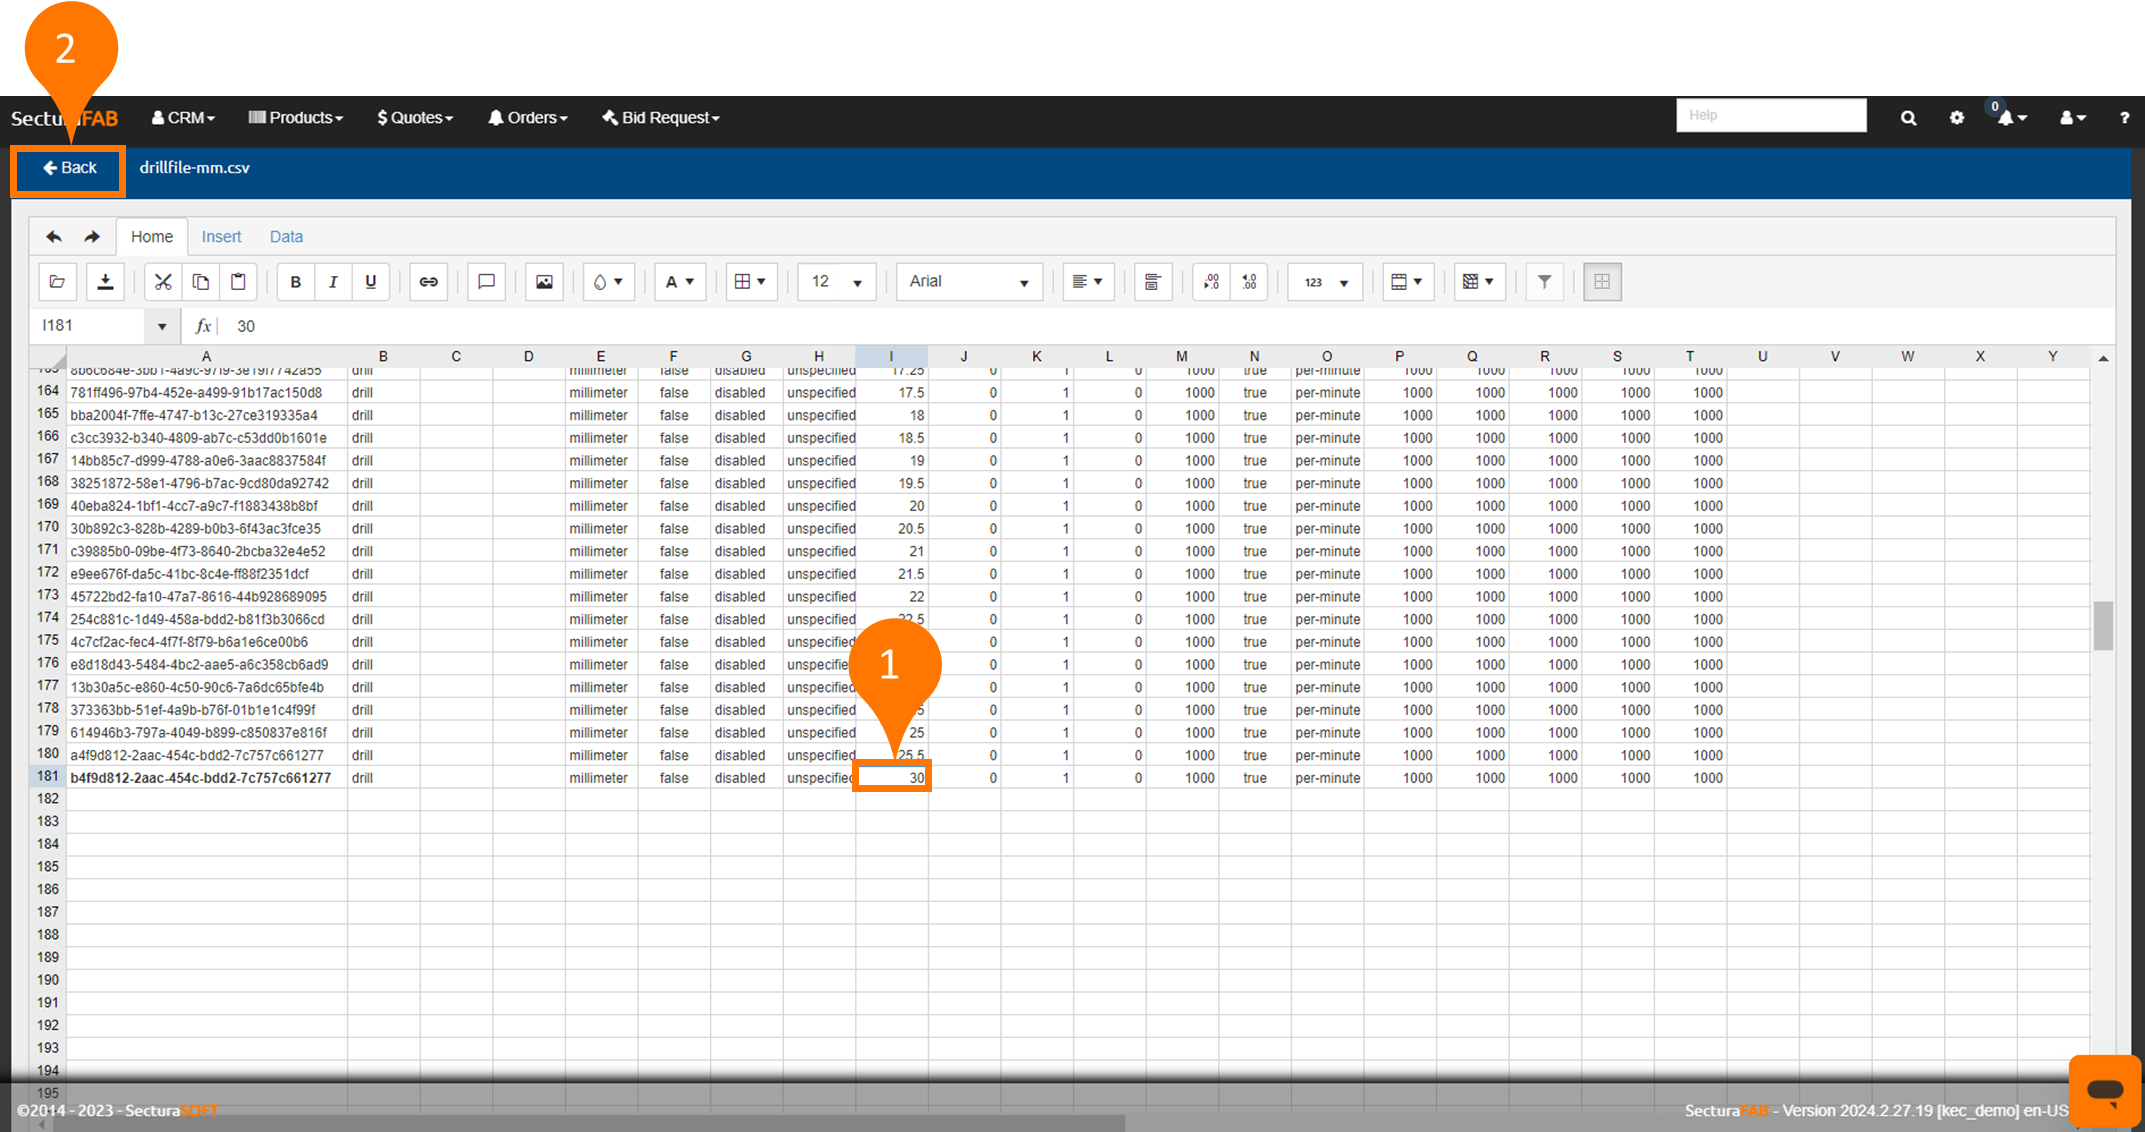Toggle bold formatting on selection
2145x1132 pixels.
(x=295, y=281)
